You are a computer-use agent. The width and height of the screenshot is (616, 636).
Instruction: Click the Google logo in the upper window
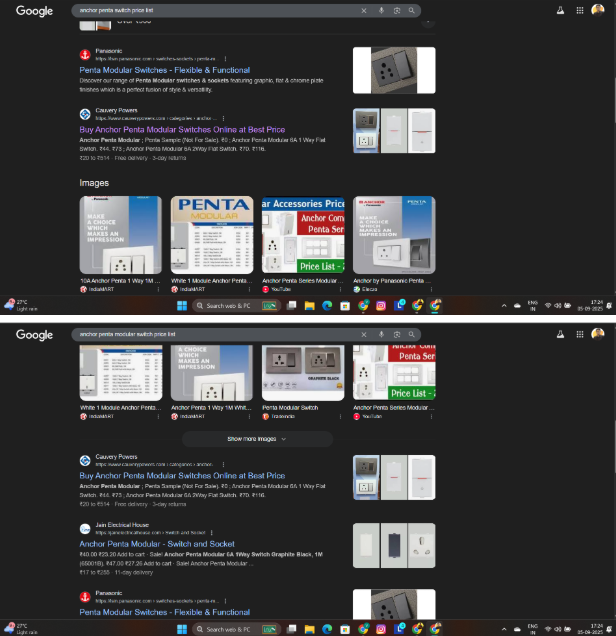pos(34,11)
